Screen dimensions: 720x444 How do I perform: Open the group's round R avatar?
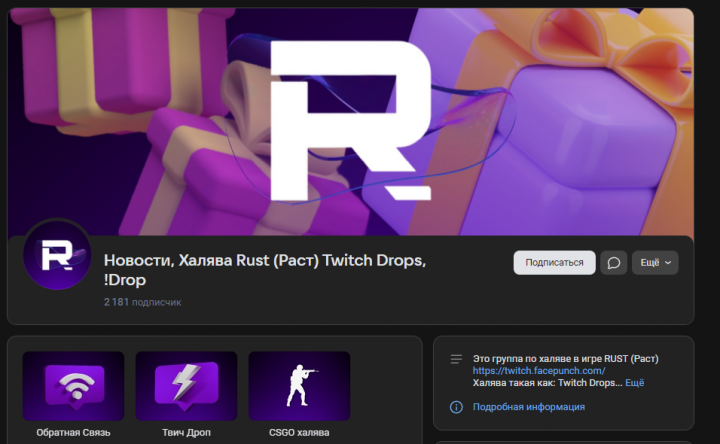coord(57,255)
